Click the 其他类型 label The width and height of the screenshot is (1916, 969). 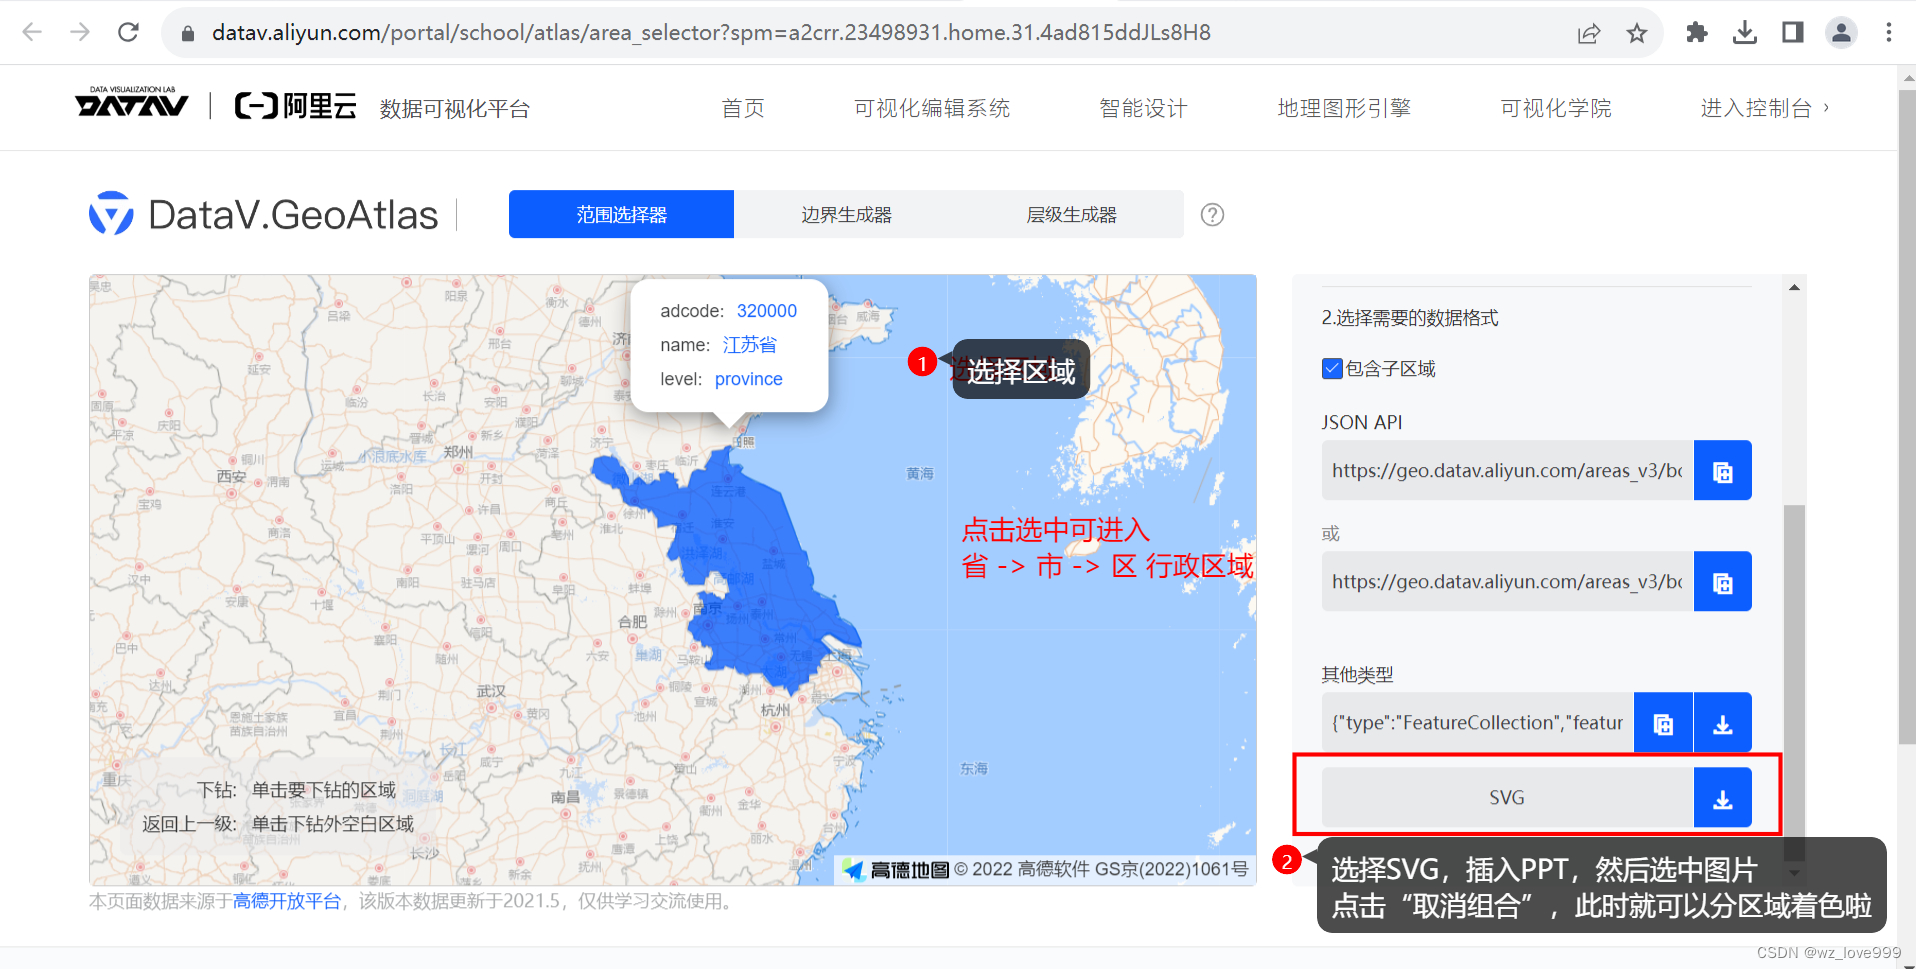[1357, 675]
